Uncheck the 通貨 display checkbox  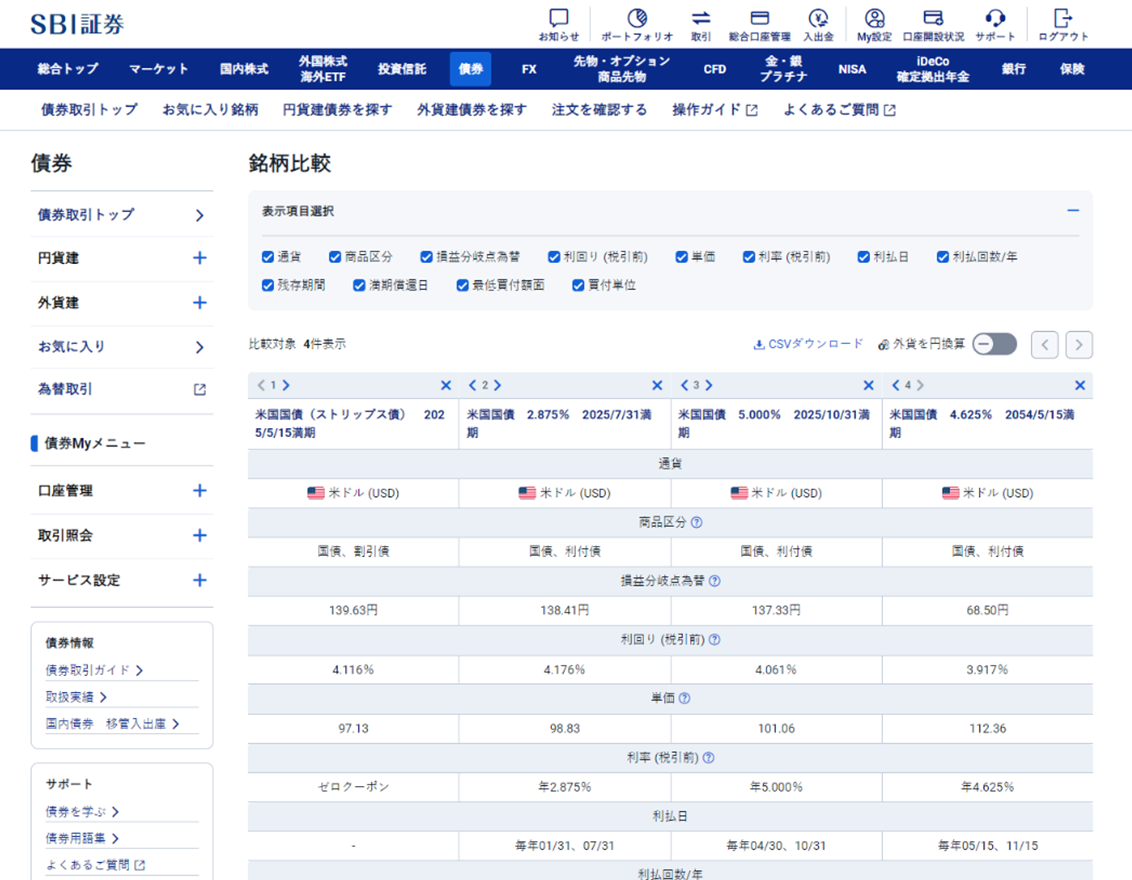(x=266, y=256)
